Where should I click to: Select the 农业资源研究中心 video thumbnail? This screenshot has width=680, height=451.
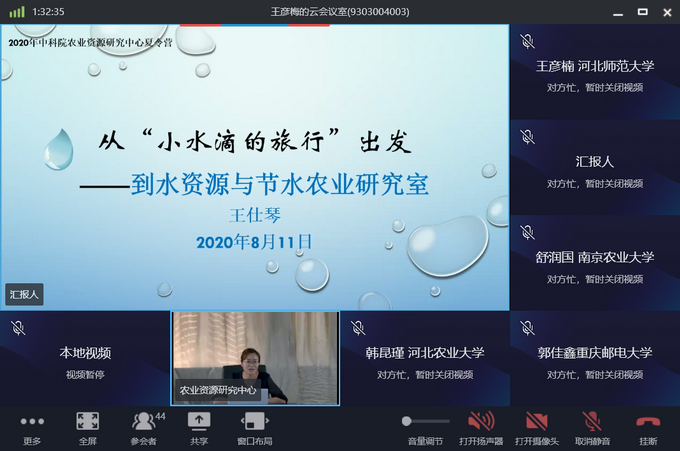tap(255, 358)
